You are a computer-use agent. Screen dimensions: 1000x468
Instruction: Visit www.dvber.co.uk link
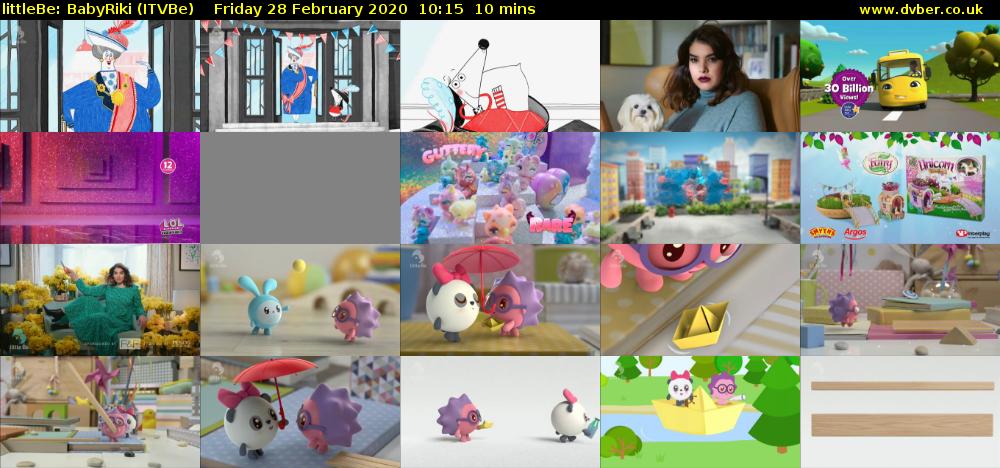click(921, 10)
